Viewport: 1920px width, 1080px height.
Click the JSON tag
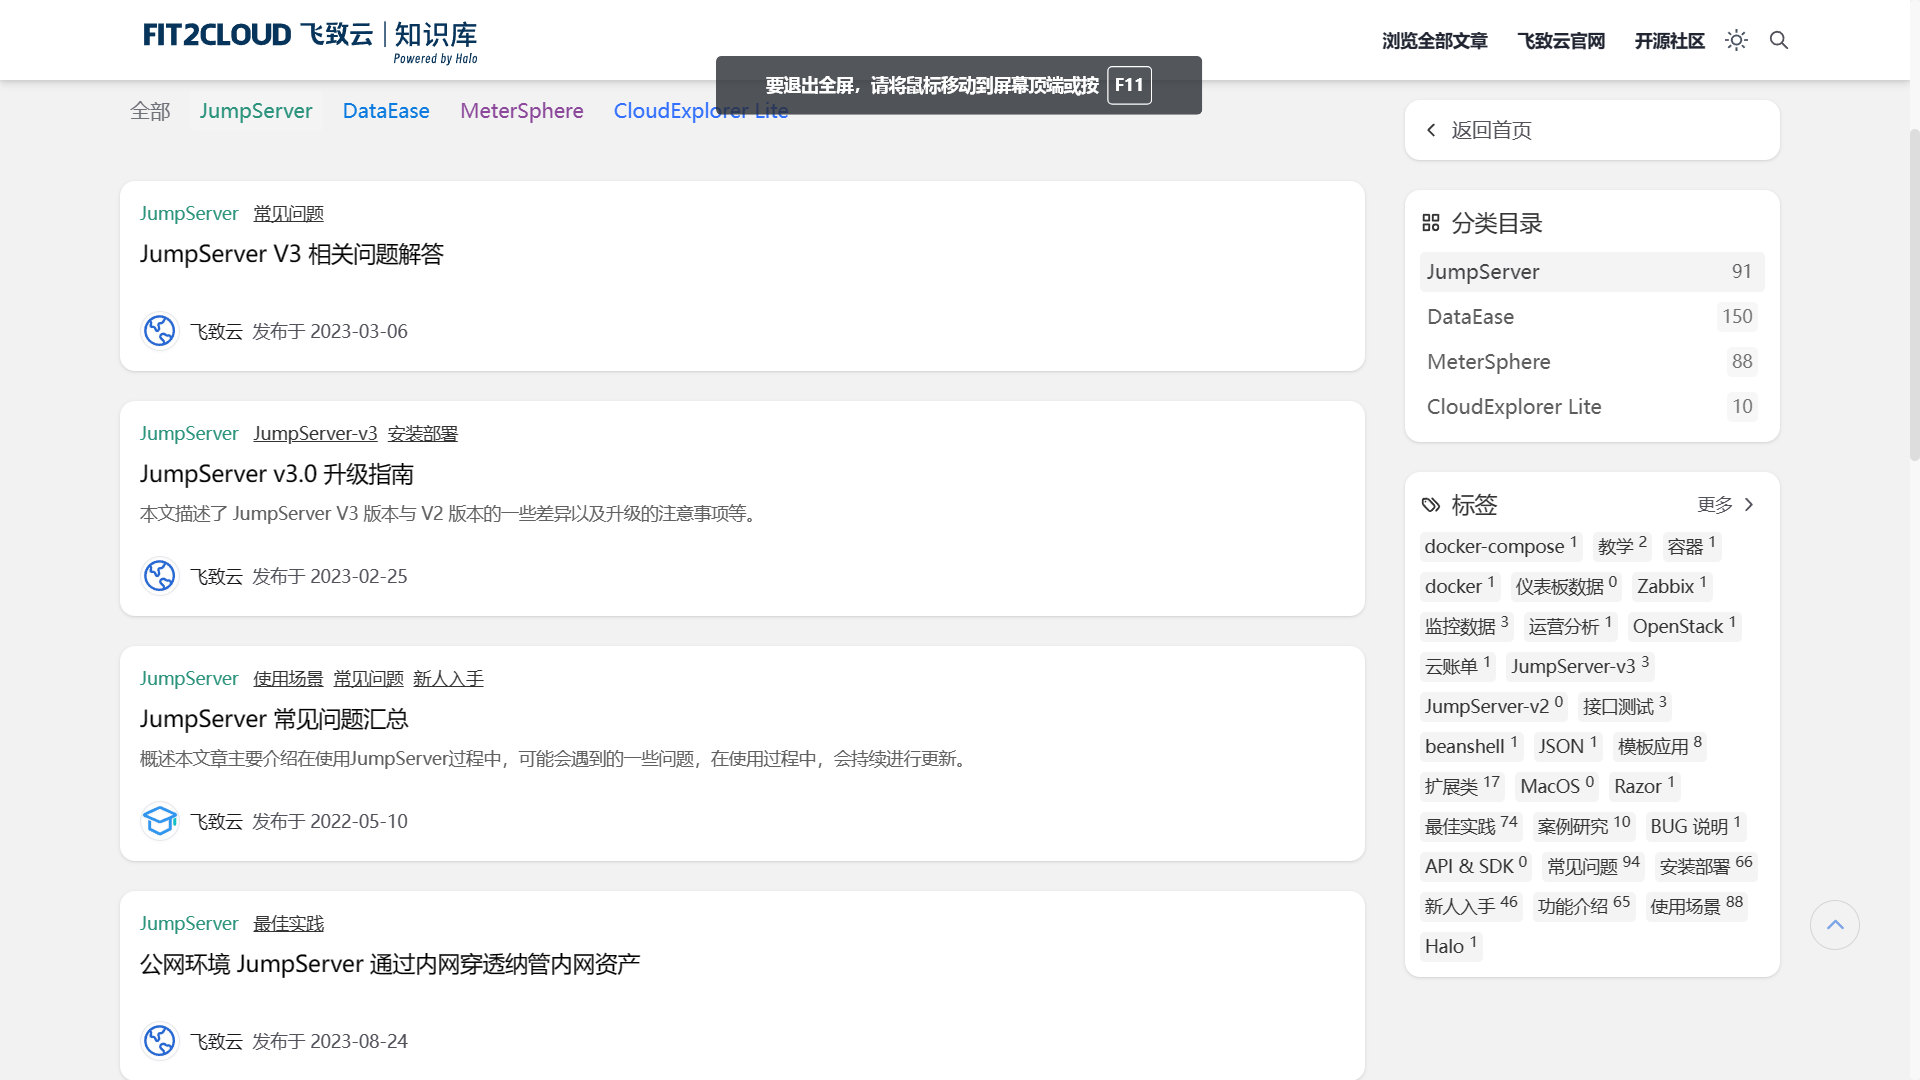1567,746
